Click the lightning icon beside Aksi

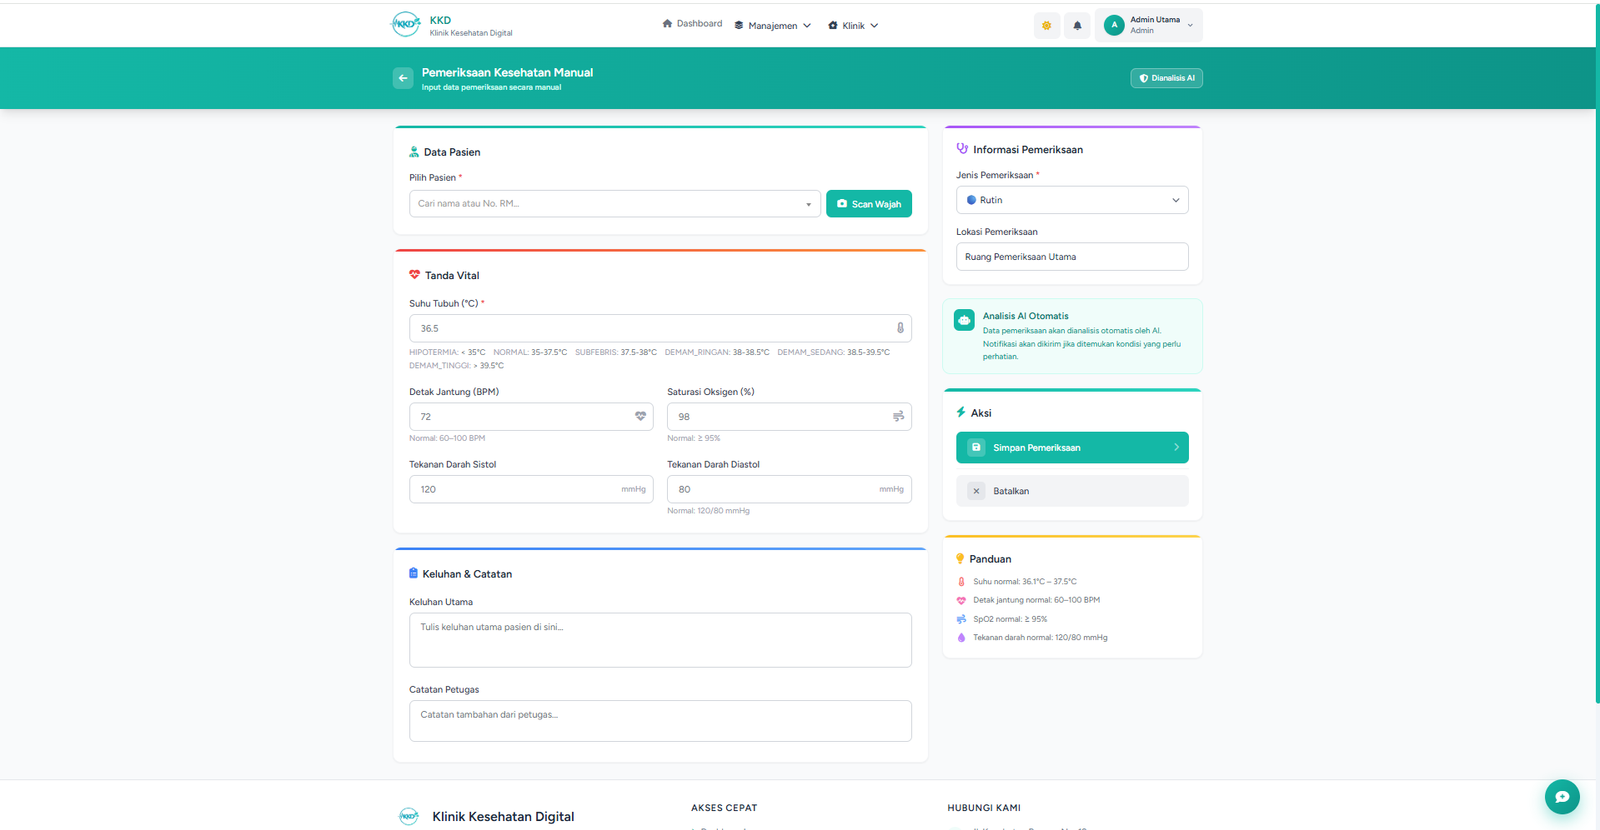(x=961, y=412)
